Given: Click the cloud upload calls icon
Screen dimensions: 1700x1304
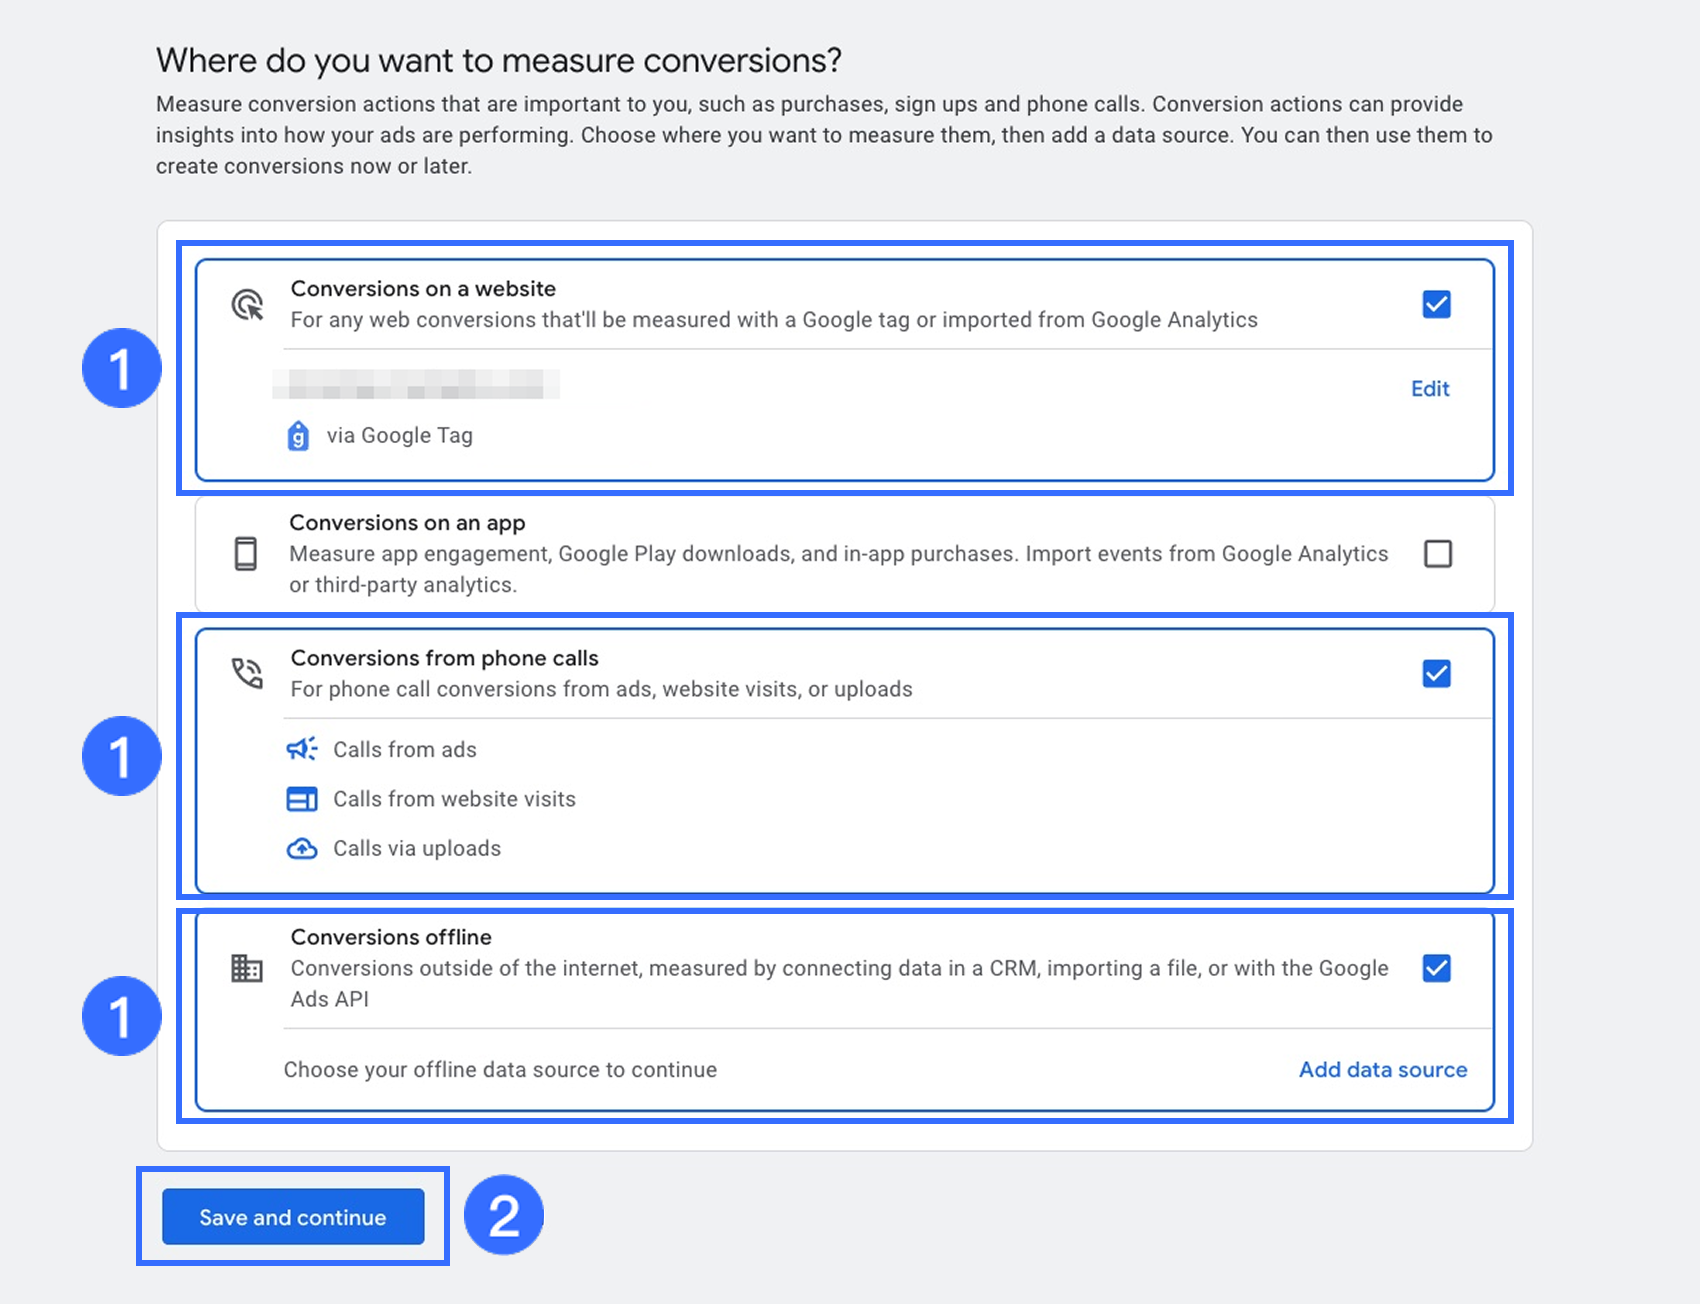Looking at the screenshot, I should 302,849.
